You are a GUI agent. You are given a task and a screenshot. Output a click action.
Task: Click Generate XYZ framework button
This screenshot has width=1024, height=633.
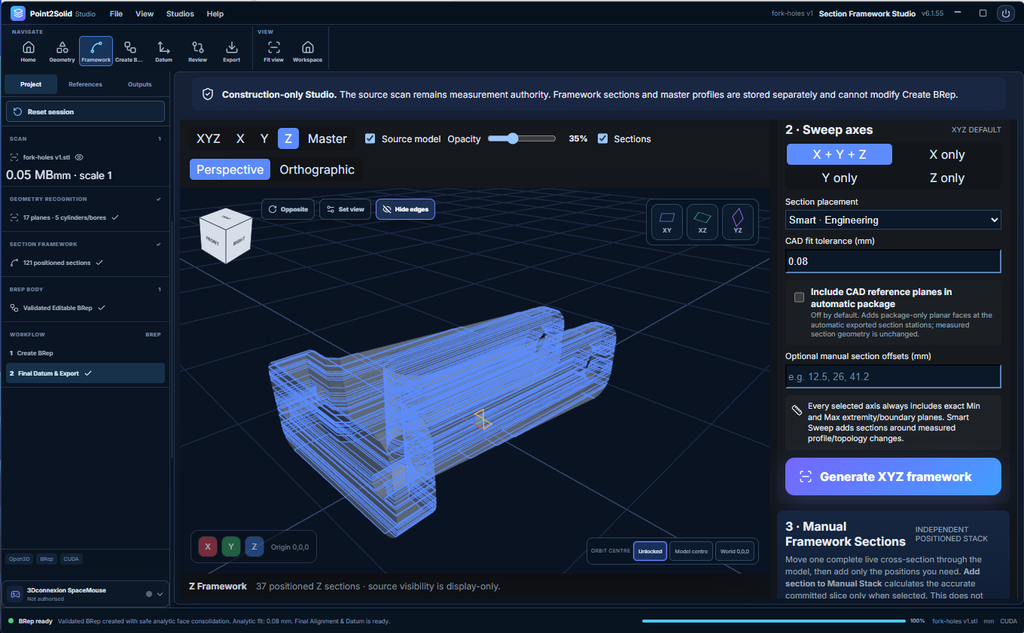[893, 477]
